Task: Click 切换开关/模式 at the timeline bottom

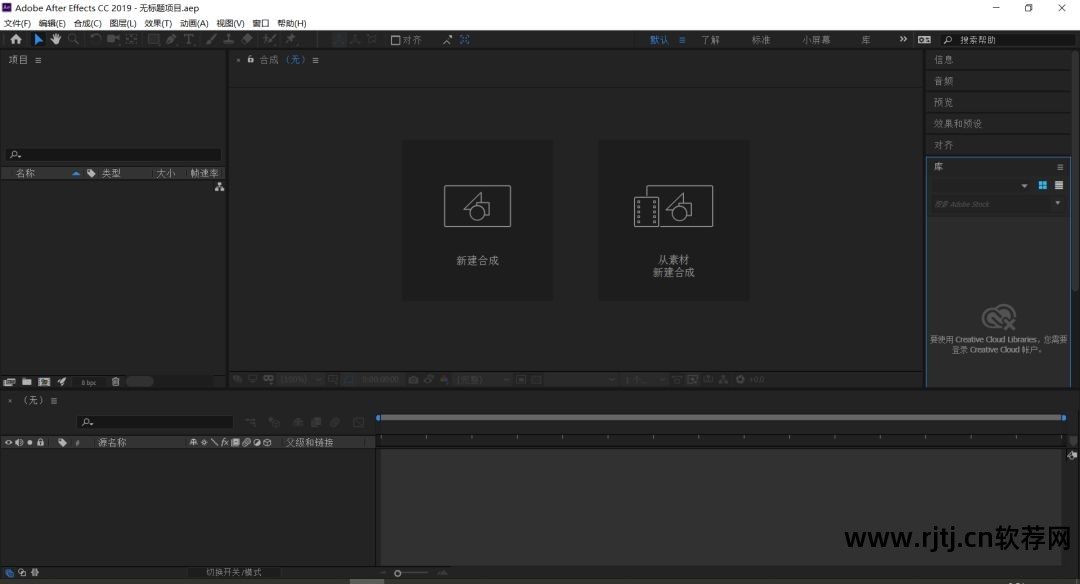Action: click(x=234, y=572)
